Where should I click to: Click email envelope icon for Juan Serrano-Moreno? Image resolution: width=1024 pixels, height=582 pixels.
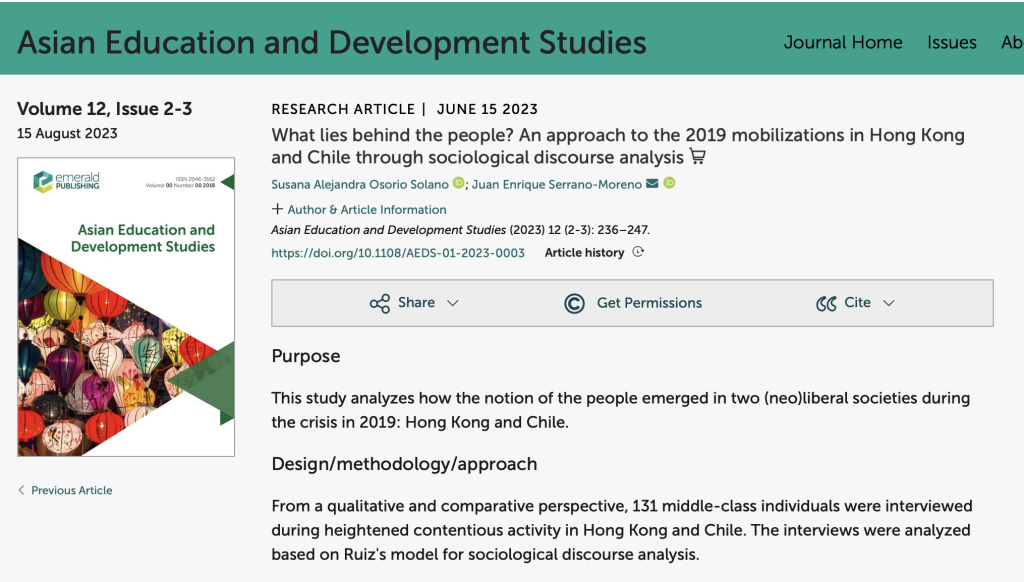(652, 184)
